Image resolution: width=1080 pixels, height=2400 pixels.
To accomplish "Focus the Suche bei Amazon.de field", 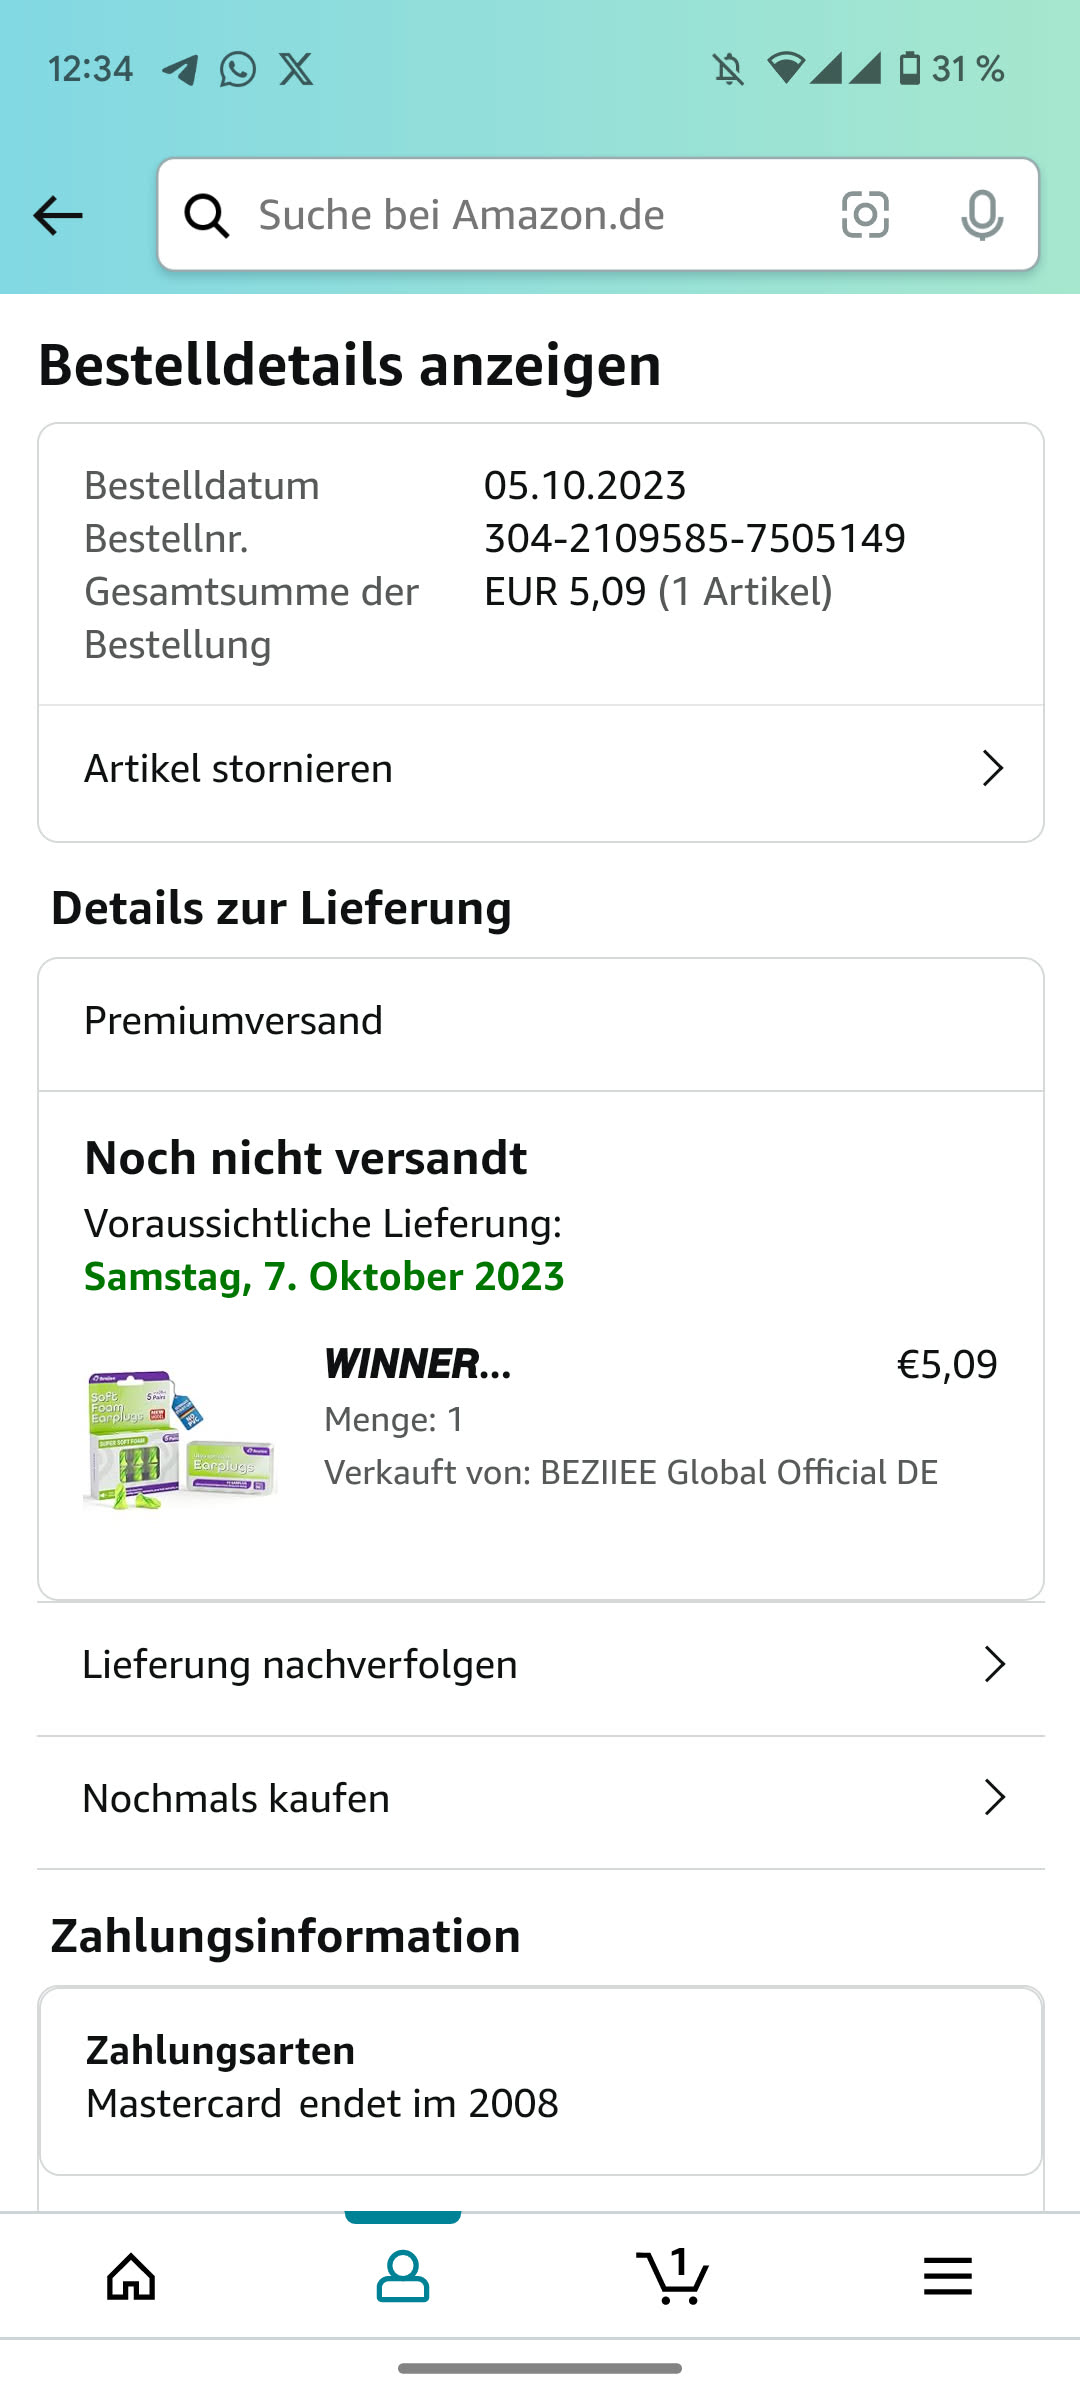I will 530,215.
